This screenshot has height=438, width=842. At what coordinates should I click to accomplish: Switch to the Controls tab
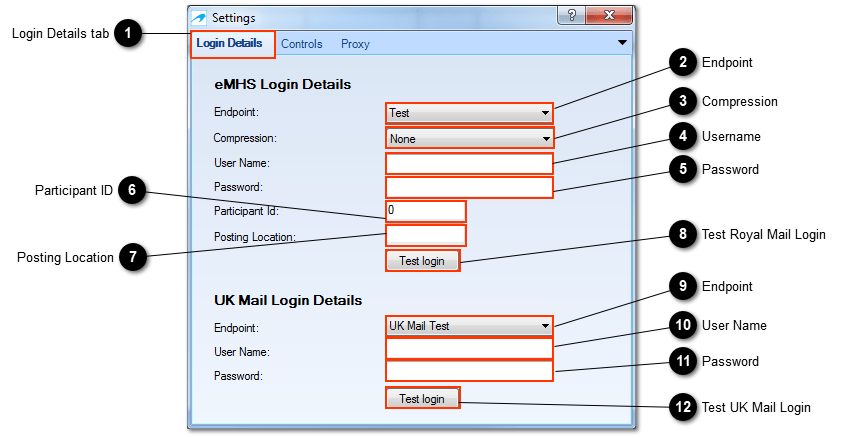click(x=301, y=44)
